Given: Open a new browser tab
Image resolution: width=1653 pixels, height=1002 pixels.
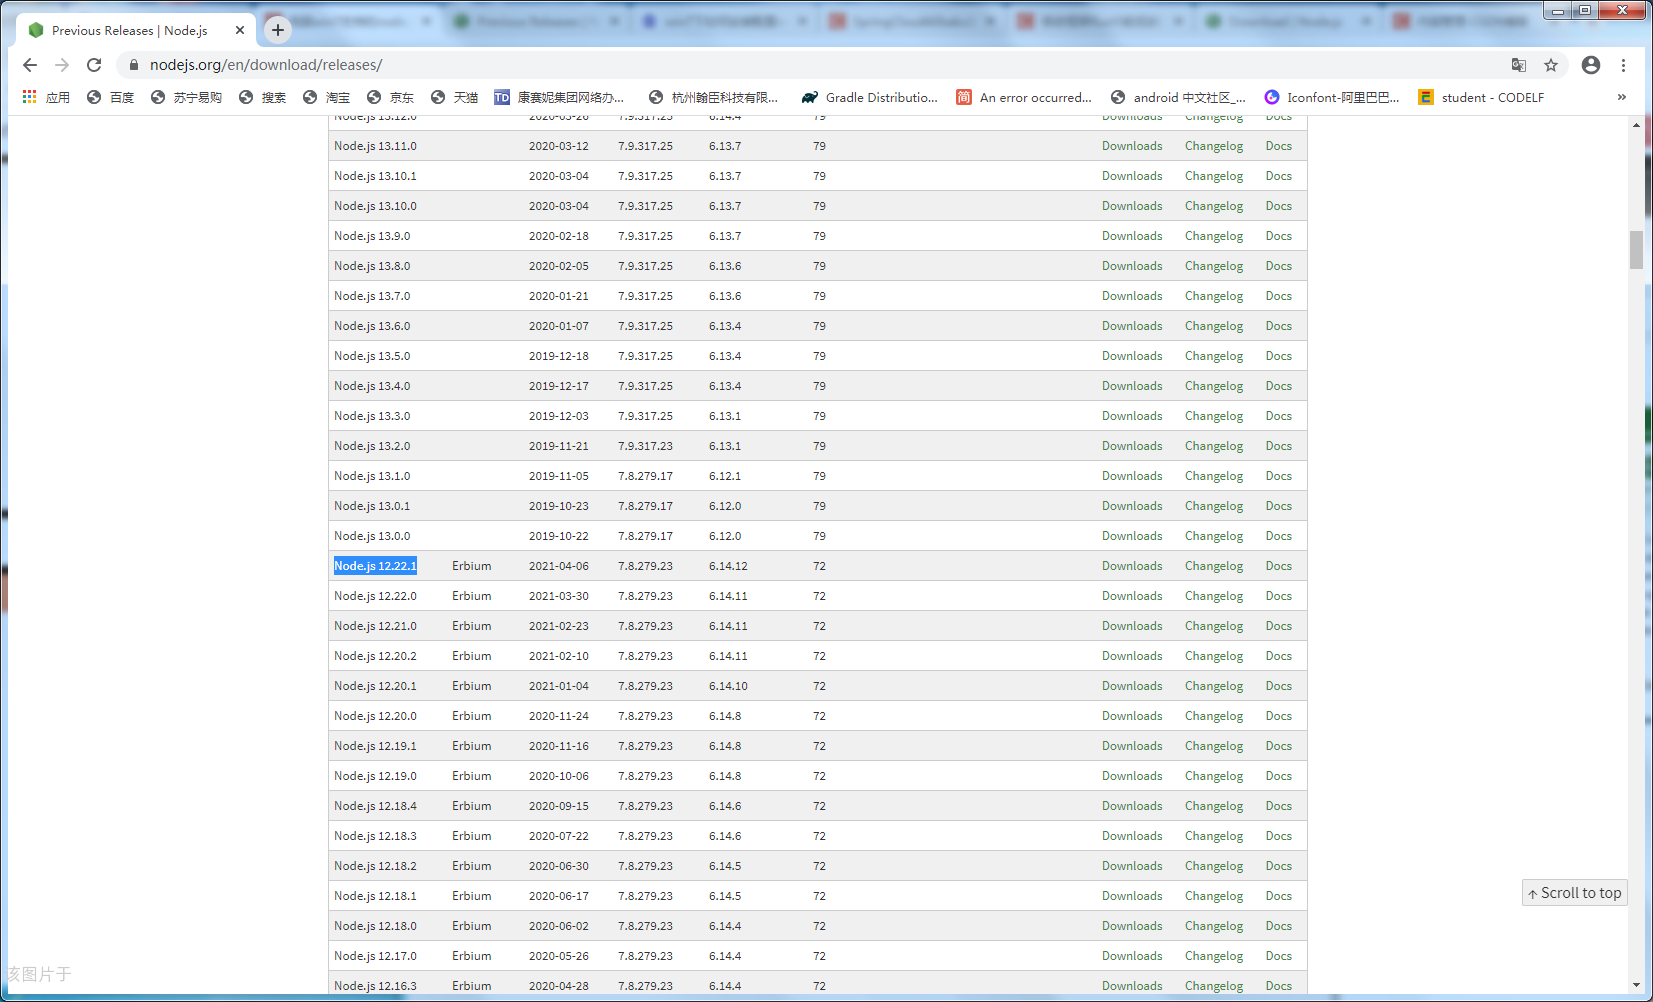Looking at the screenshot, I should pos(278,30).
